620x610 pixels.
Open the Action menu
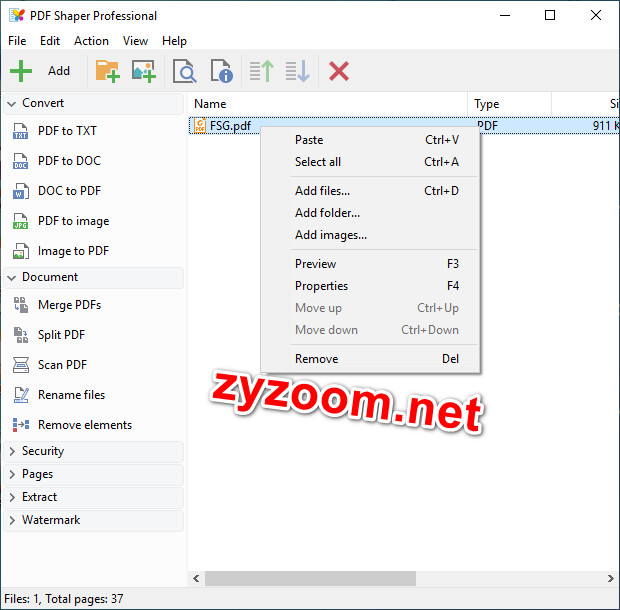click(91, 41)
